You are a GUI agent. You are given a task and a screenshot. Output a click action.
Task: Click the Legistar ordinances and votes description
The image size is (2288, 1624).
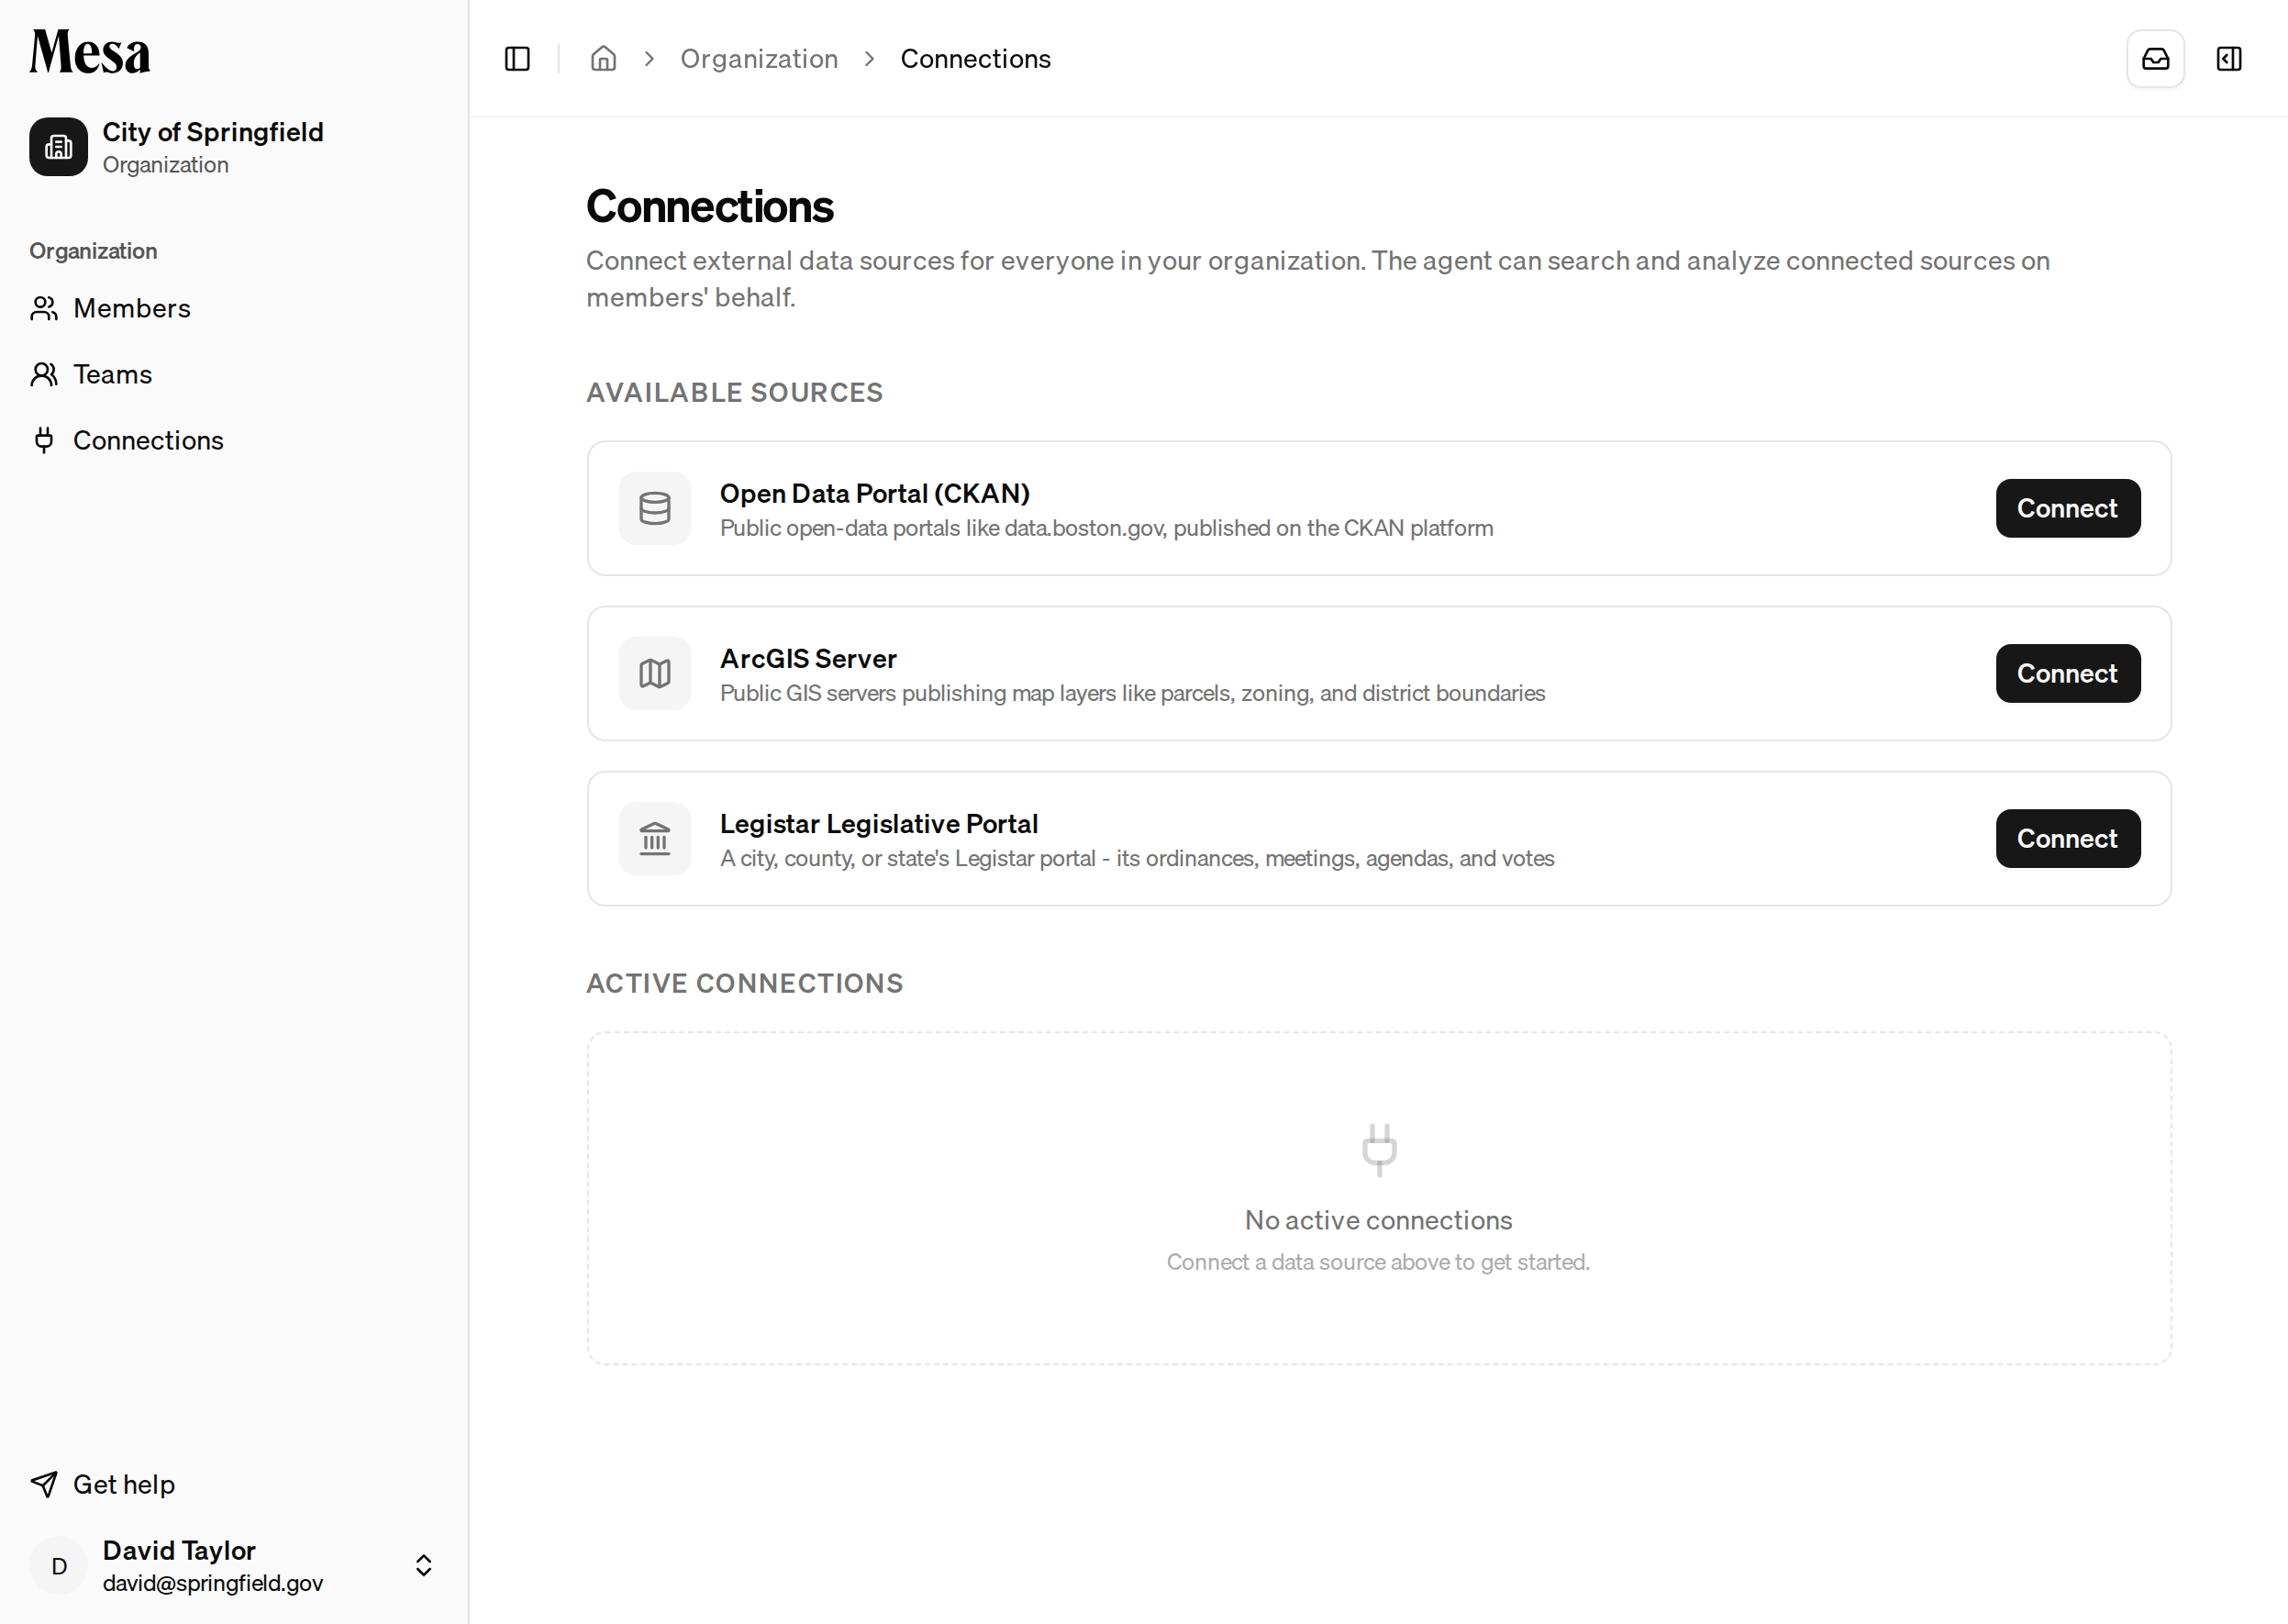[1137, 858]
